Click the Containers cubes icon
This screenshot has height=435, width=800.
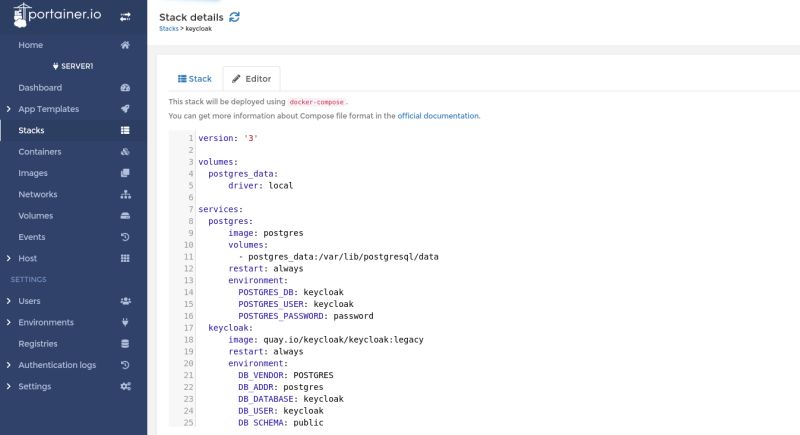pyautogui.click(x=125, y=152)
